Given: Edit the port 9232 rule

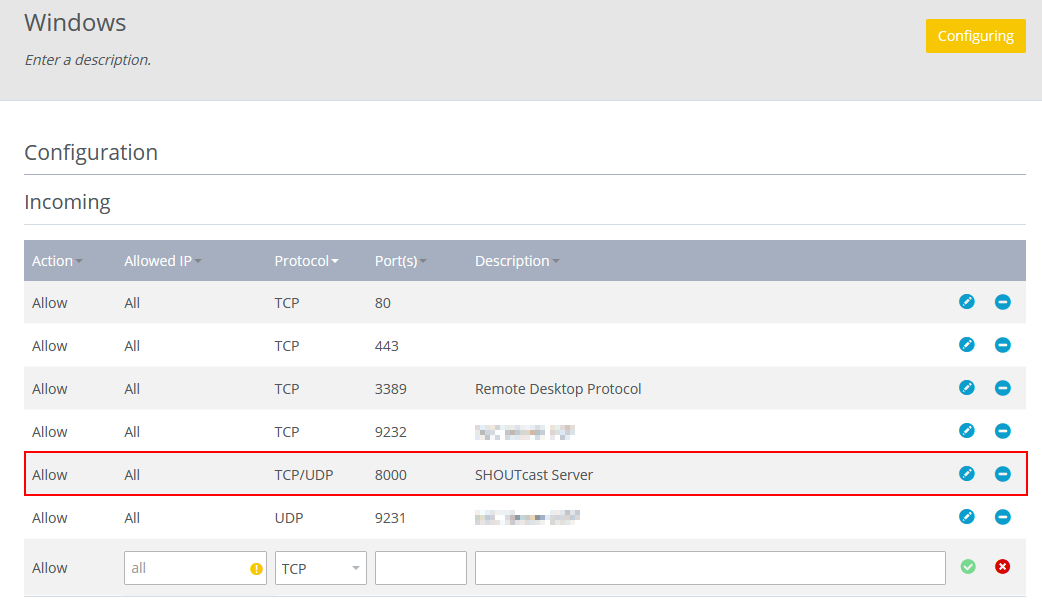Looking at the screenshot, I should [x=967, y=431].
